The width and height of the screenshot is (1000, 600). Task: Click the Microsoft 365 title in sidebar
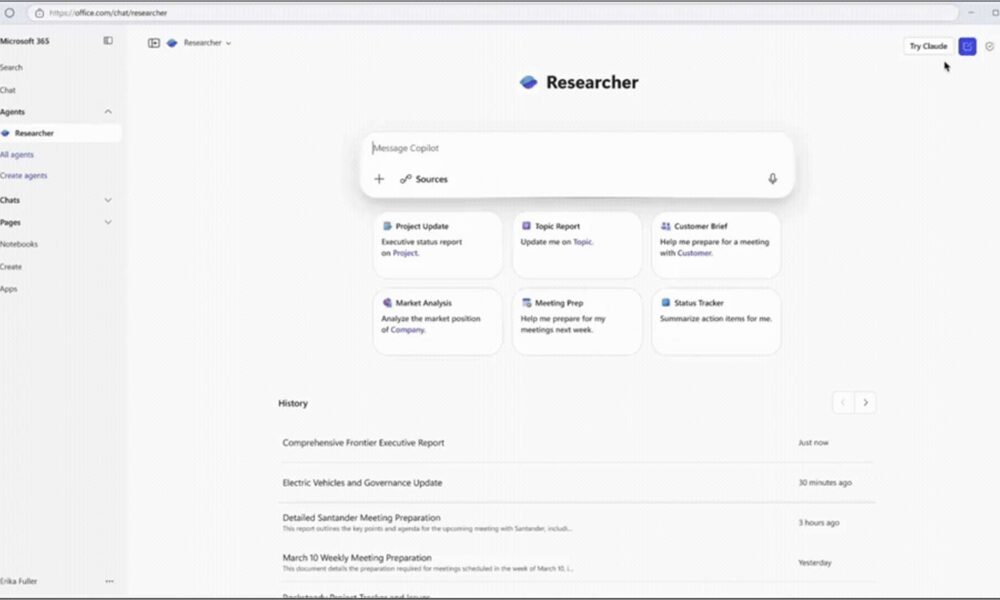pyautogui.click(x=25, y=41)
